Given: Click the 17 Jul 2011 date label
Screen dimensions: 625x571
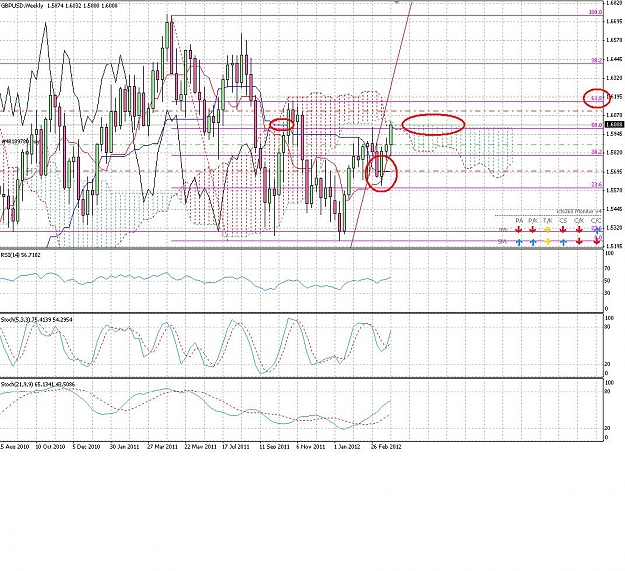Looking at the screenshot, I should (236, 447).
